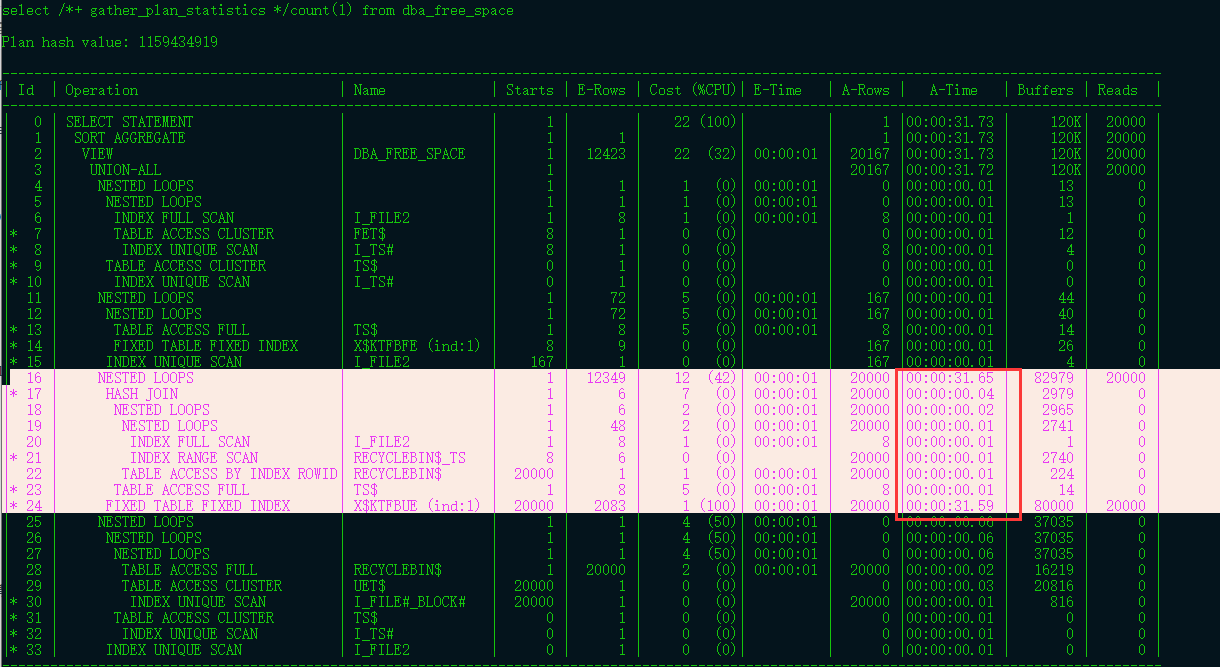Click the 'RECYCLEBIN$_TS' index name
Image resolution: width=1220 pixels, height=667 pixels.
[x=410, y=458]
